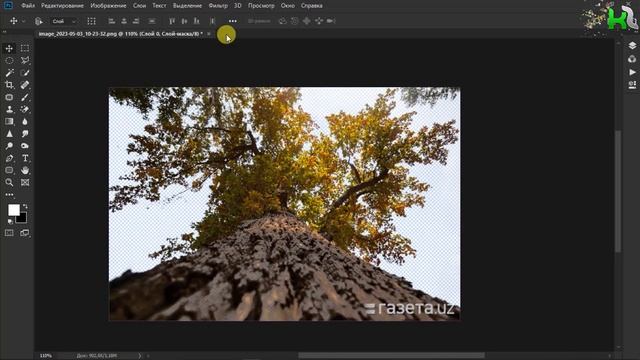This screenshot has width=640, height=360.
Task: Click the vertical scrollbar of canvas
Action: [618, 191]
